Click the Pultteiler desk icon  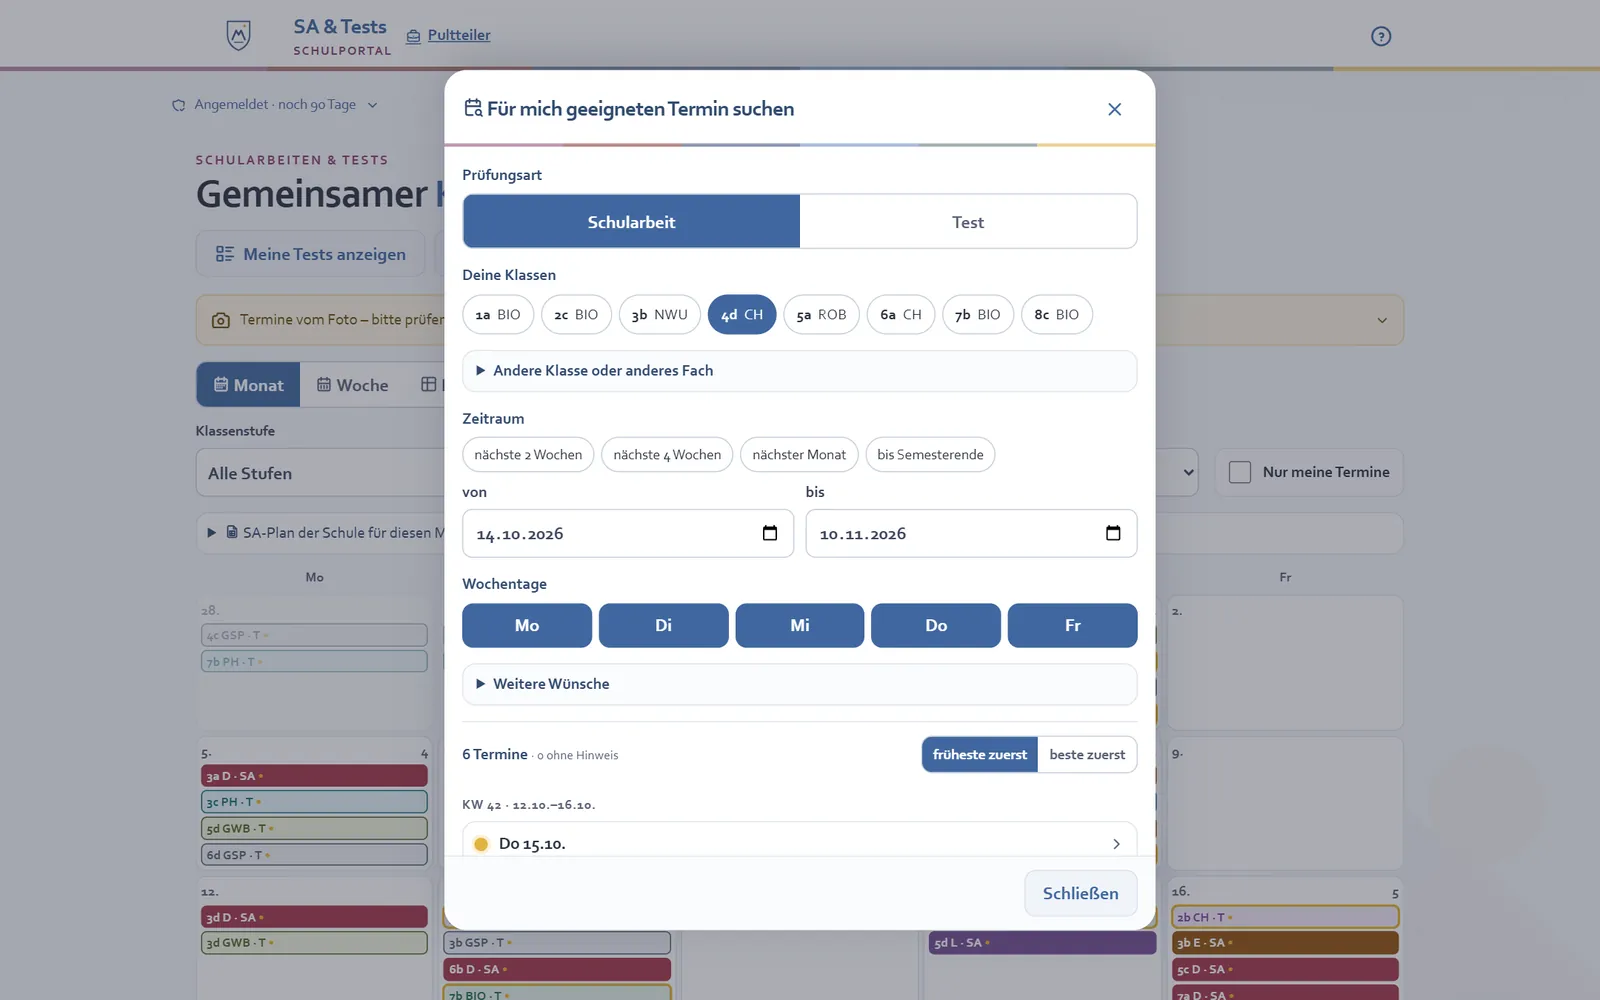pos(413,36)
